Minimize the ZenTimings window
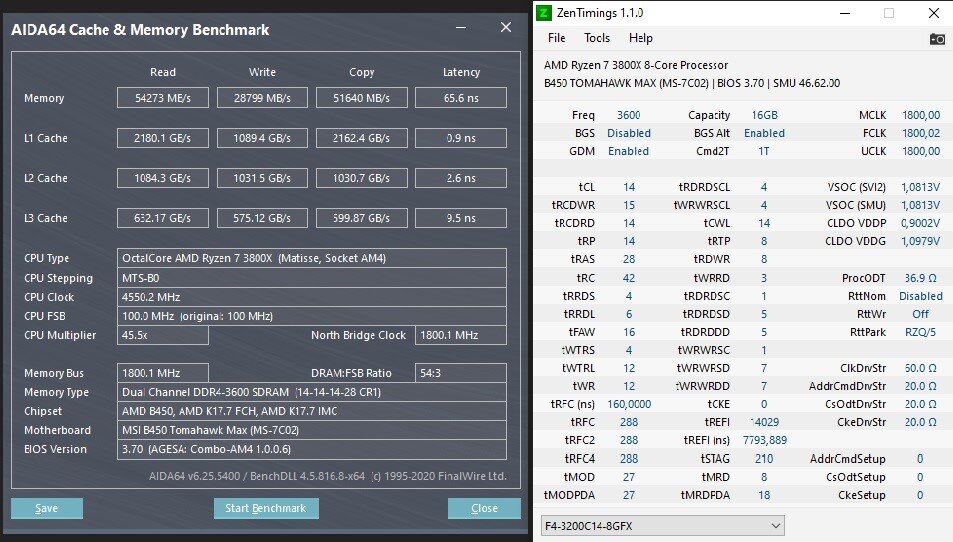This screenshot has width=953, height=542. [845, 13]
